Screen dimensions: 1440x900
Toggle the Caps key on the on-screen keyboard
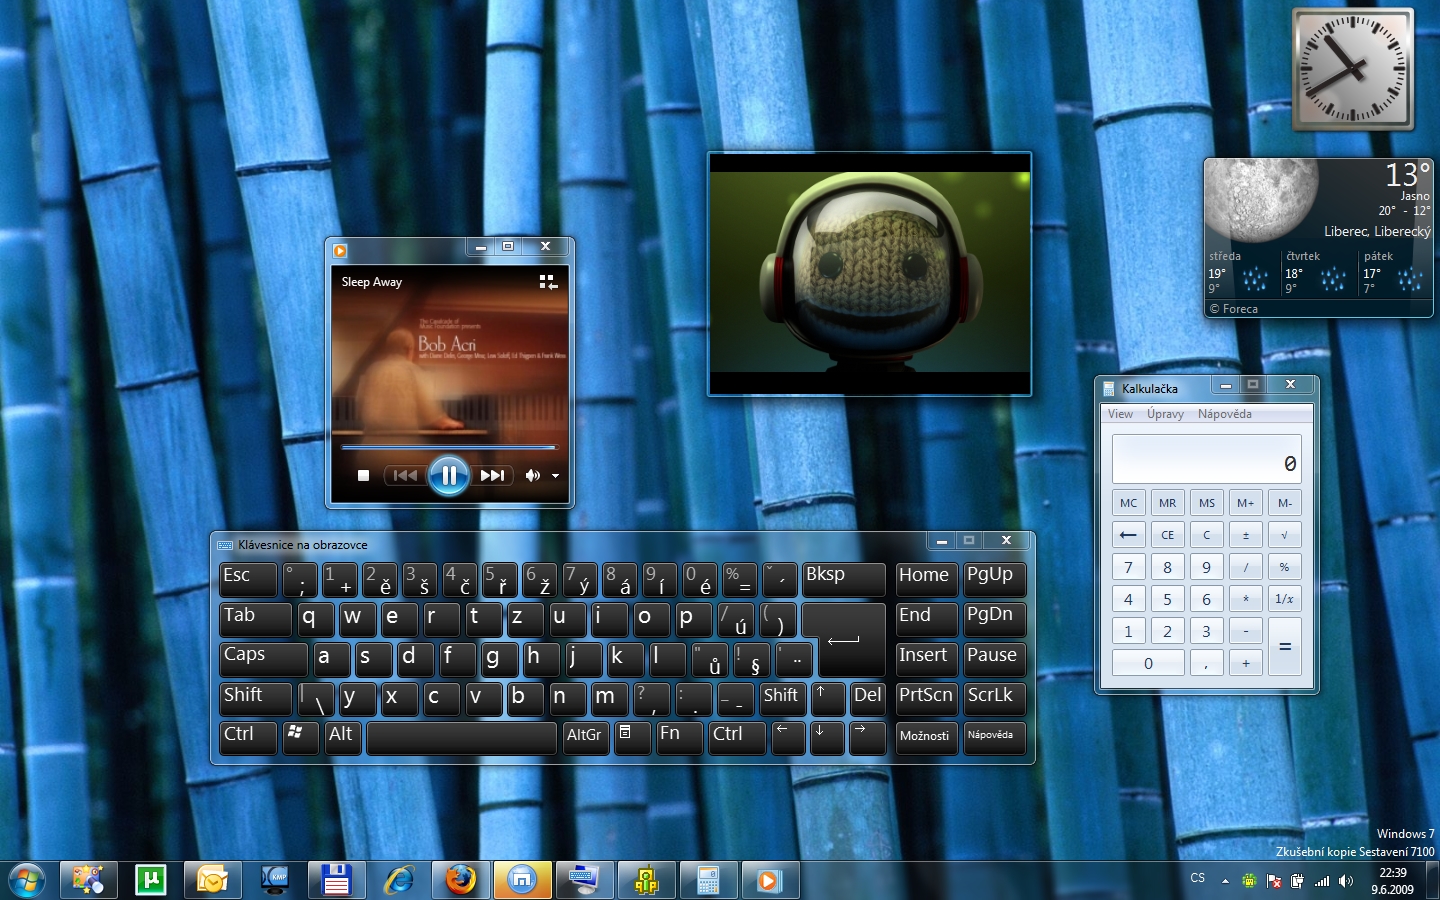click(x=264, y=658)
